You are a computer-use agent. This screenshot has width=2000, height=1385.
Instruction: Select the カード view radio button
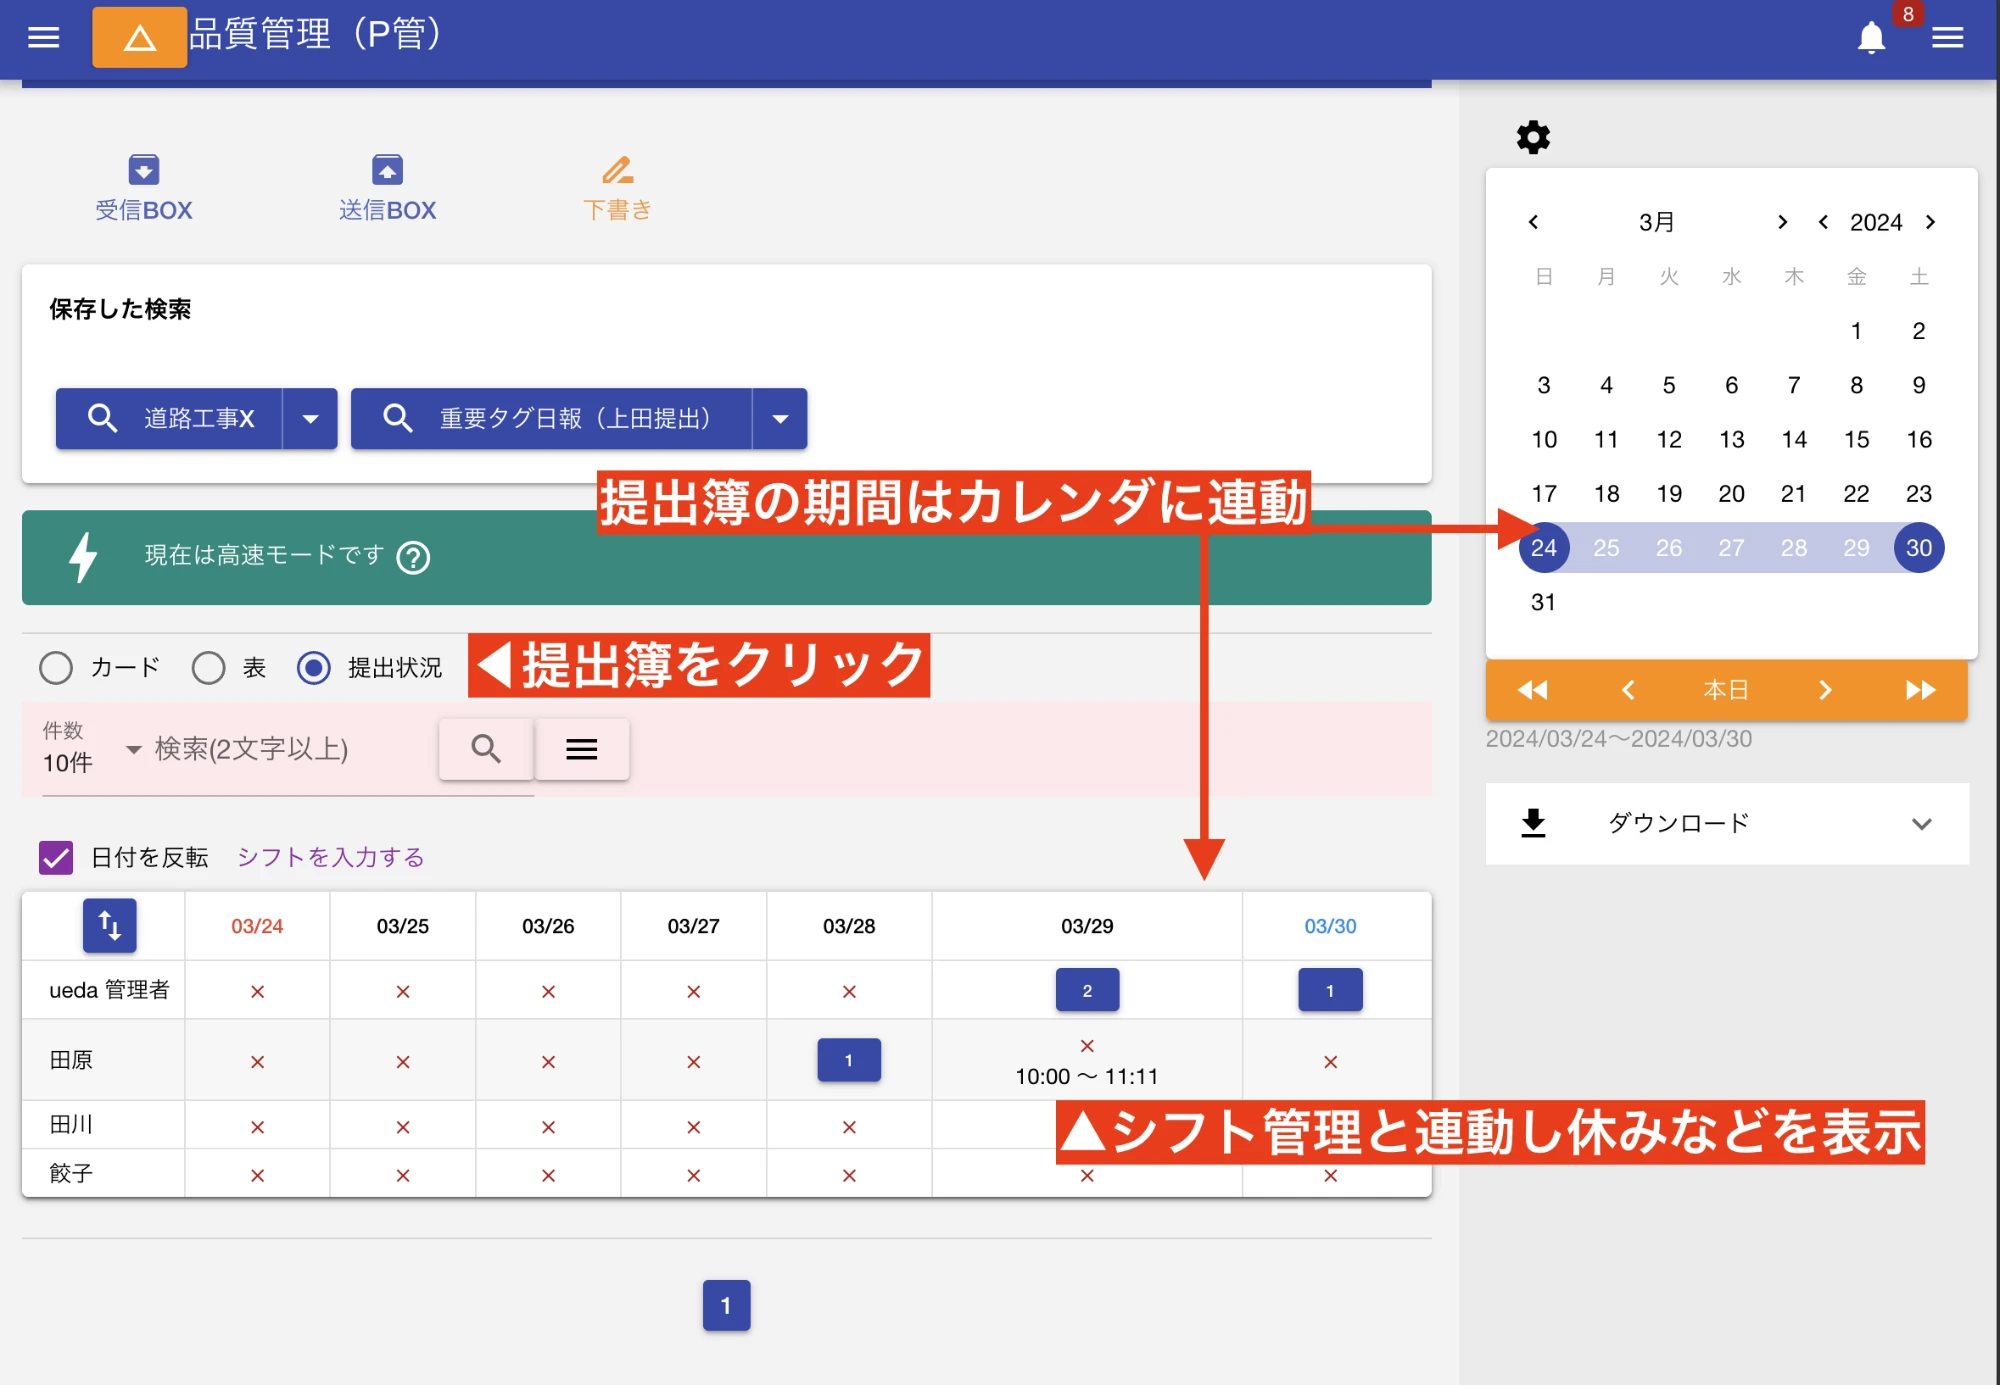click(x=56, y=667)
